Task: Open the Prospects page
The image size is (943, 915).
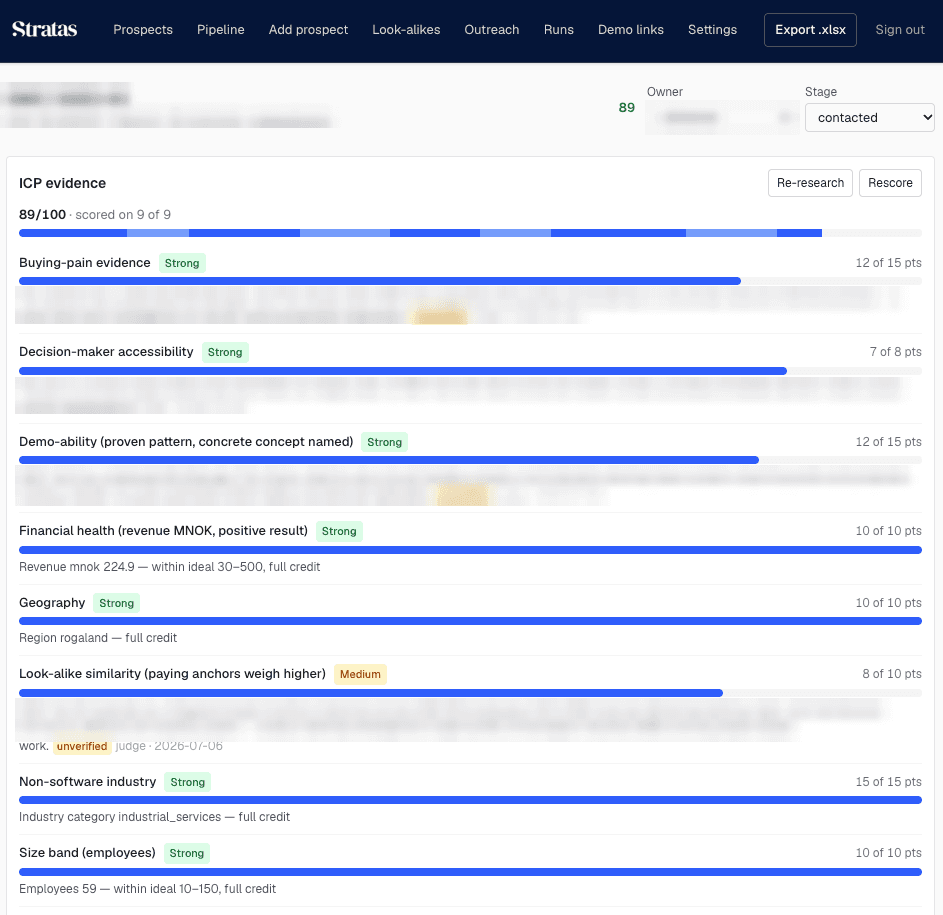Action: (x=143, y=29)
